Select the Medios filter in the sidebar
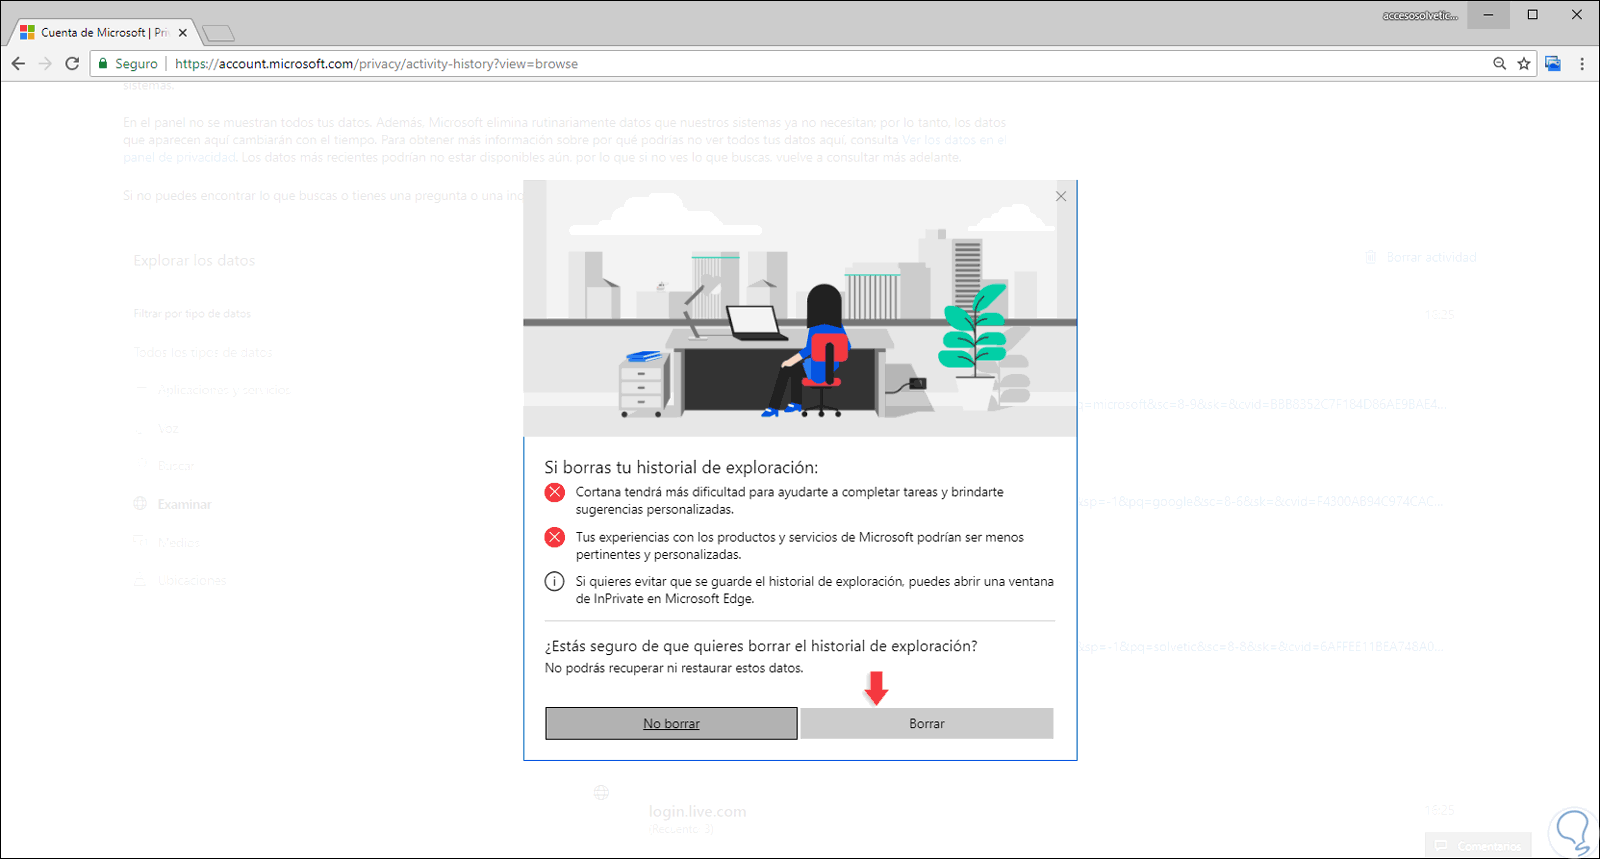Screen dimensions: 1600x859 (178, 542)
